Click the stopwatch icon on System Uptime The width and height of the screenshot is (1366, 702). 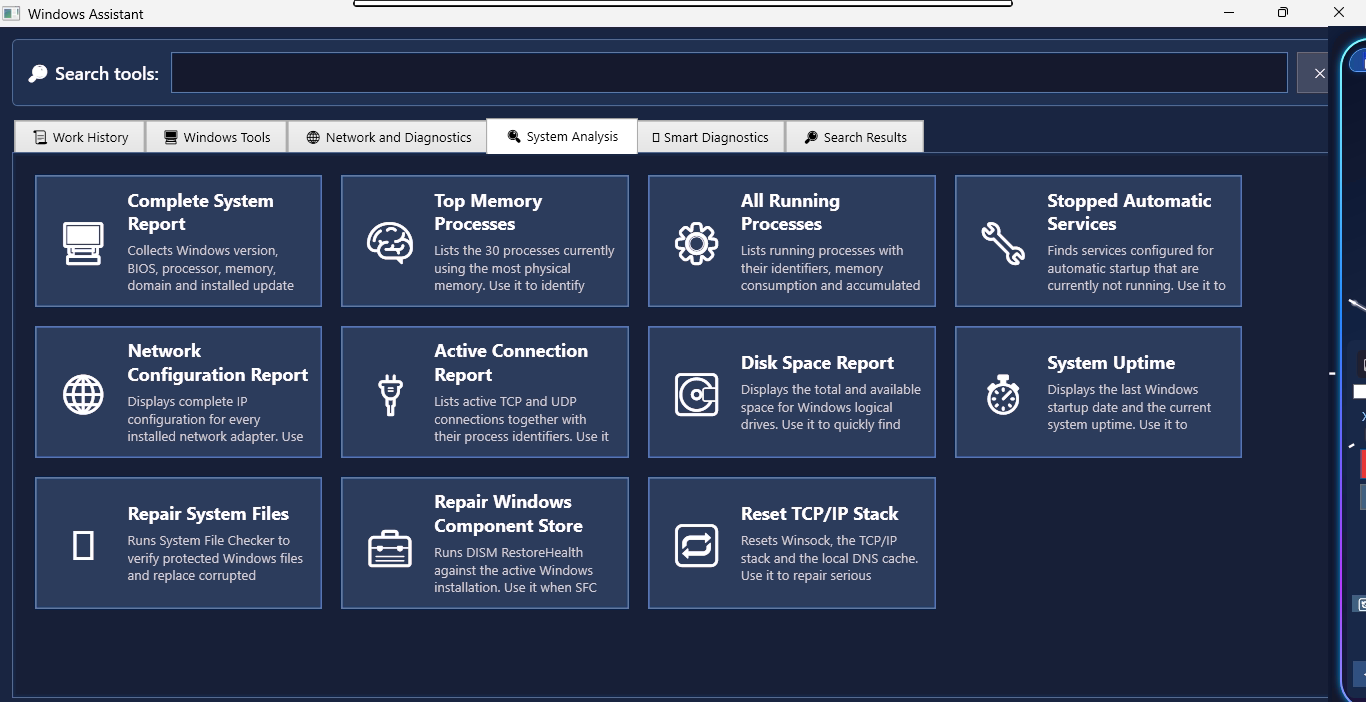(1003, 394)
